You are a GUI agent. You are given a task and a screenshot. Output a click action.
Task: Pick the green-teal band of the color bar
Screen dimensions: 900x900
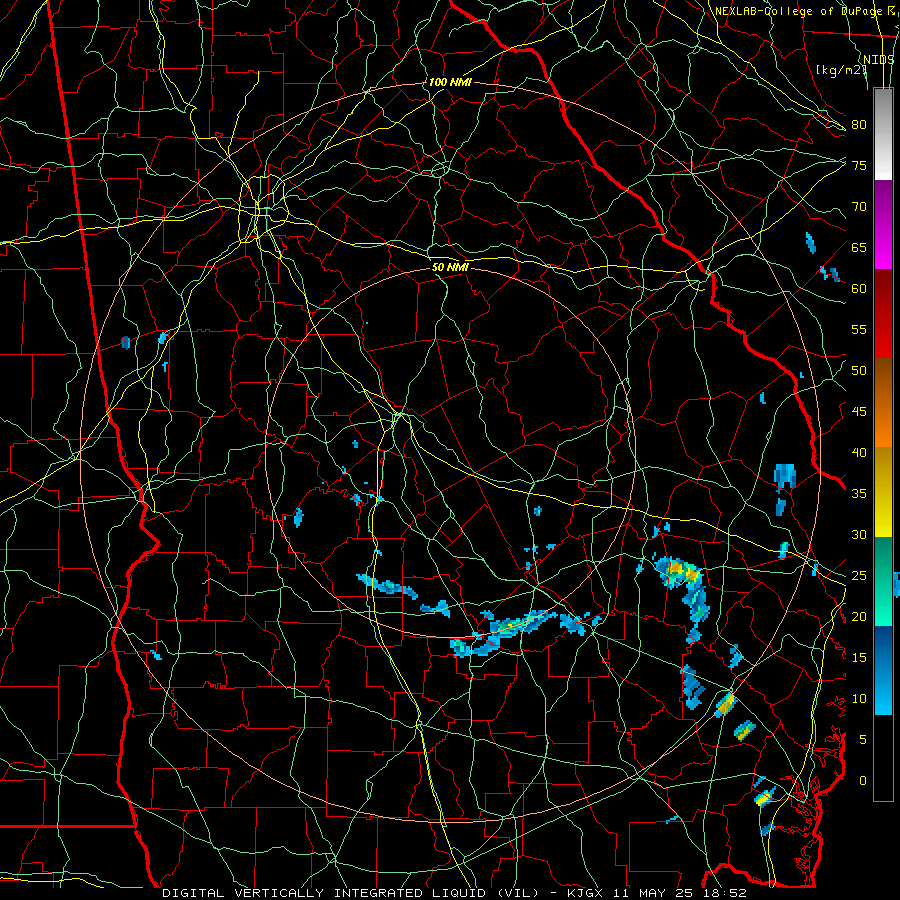coord(883,581)
